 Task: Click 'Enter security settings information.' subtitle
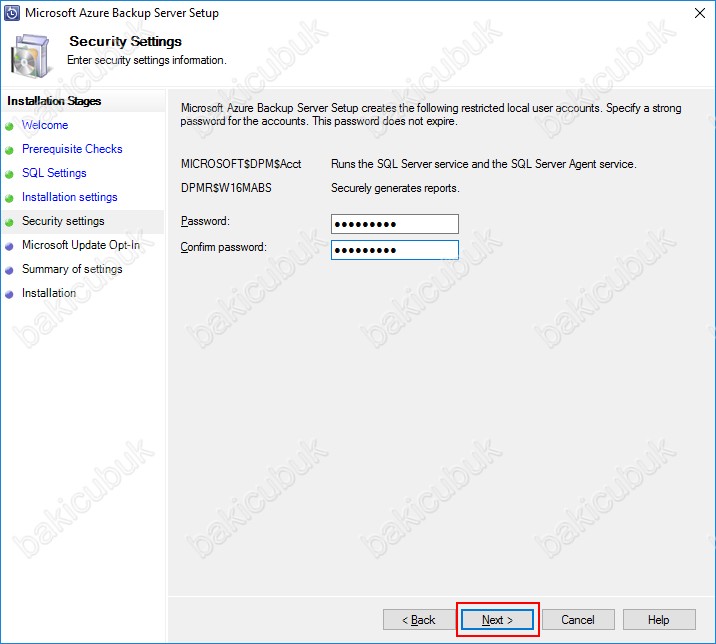[x=147, y=60]
